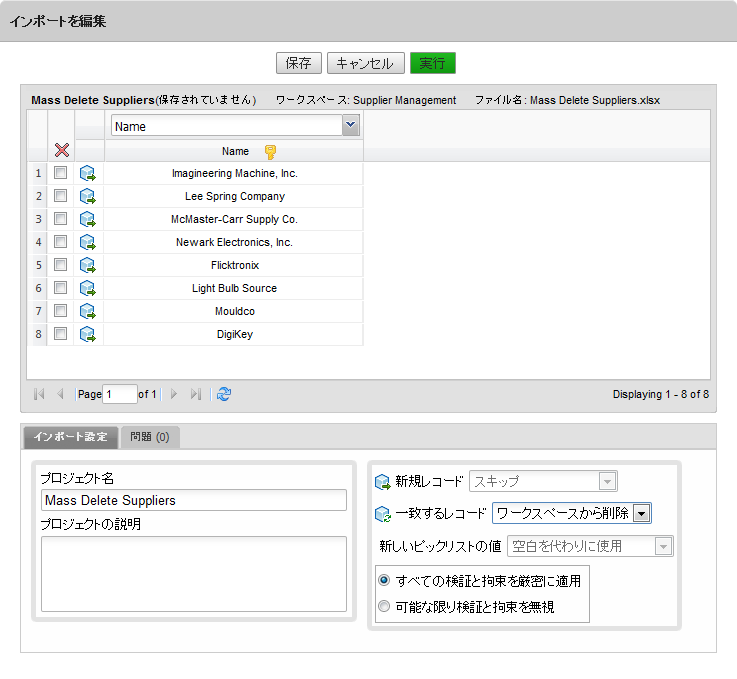737x679 pixels.
Task: Click the Flicktronix cell
Action: pos(234,265)
